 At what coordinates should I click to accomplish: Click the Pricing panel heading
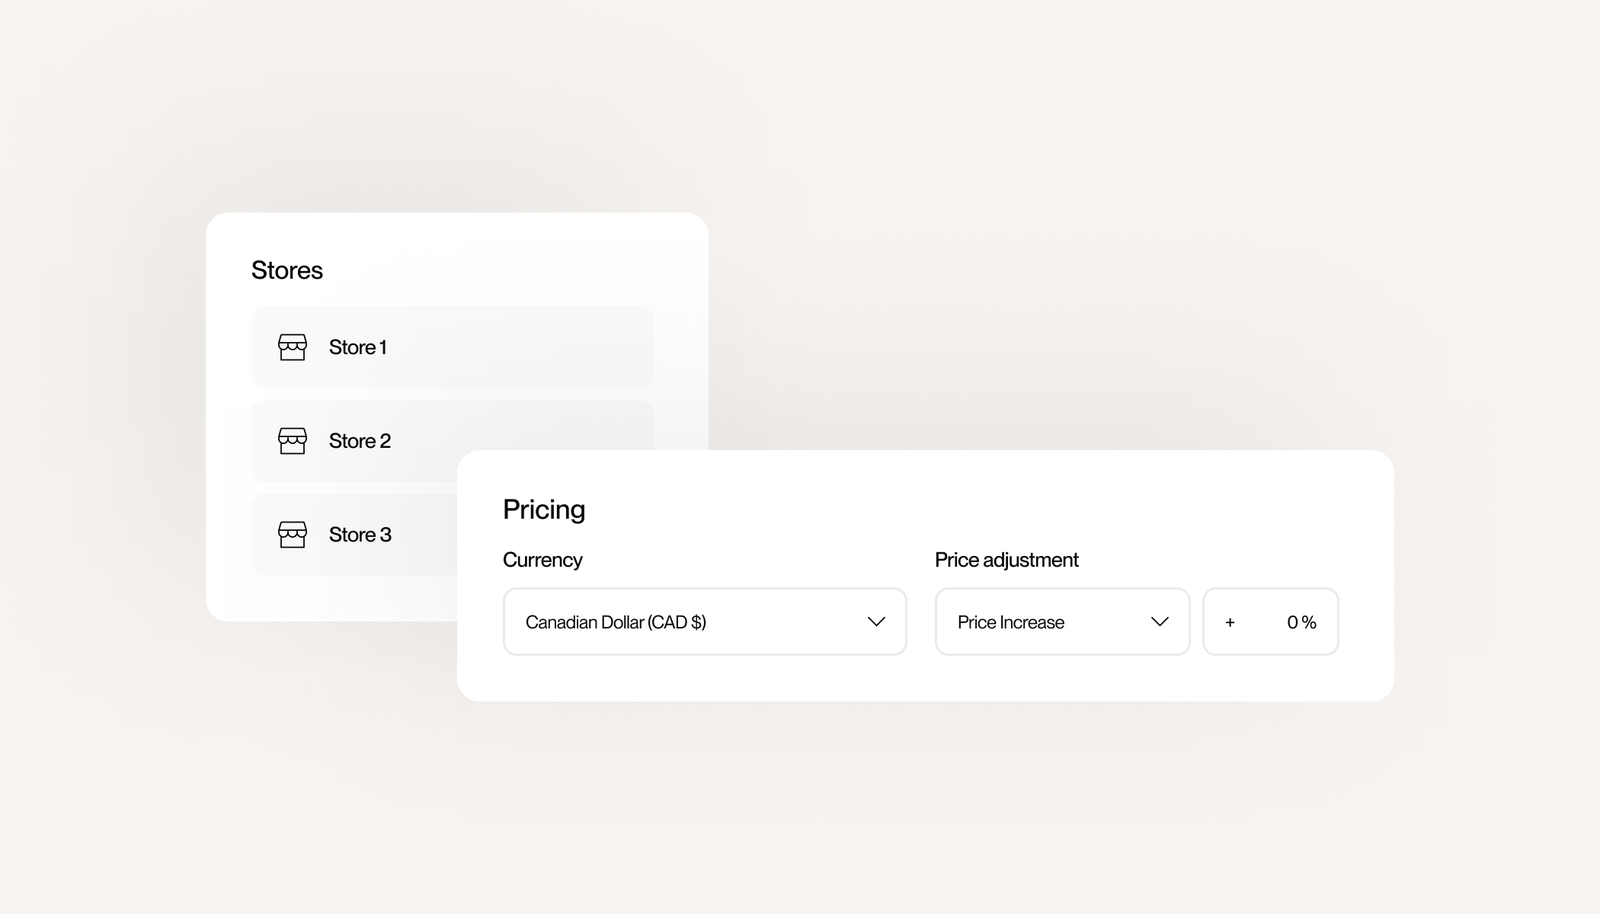(x=544, y=510)
